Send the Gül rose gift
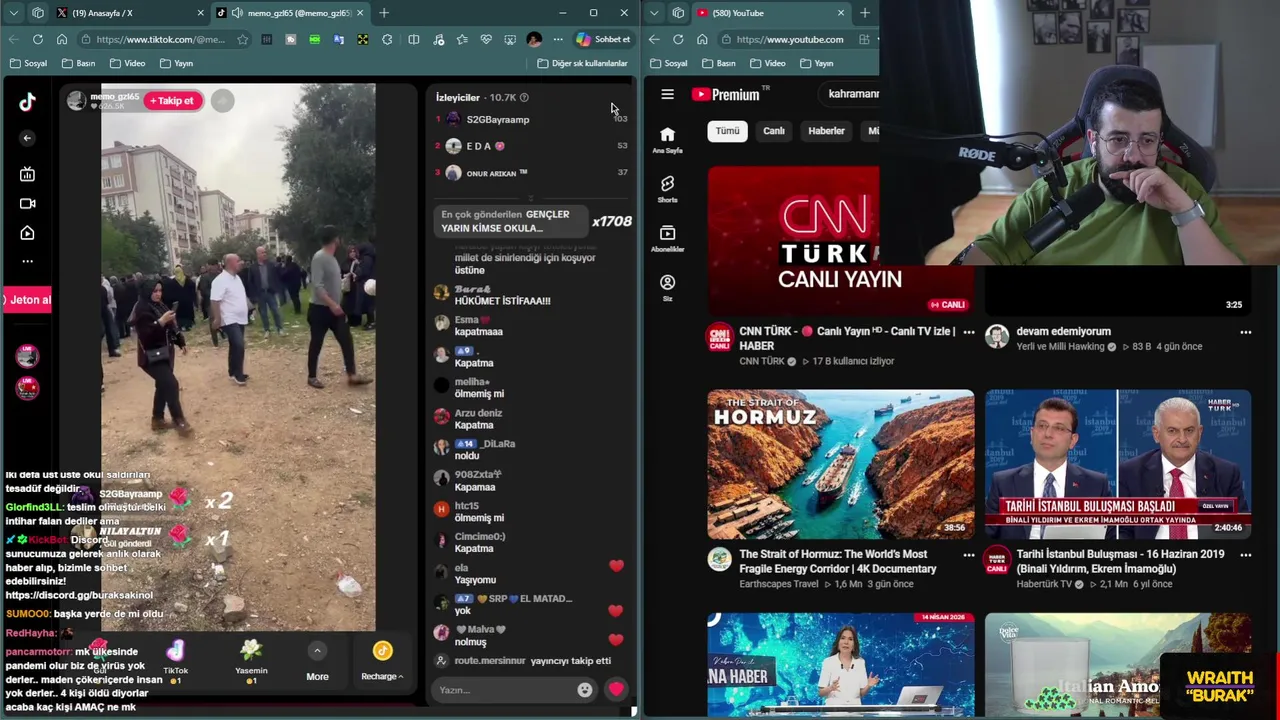The image size is (1280, 720). pyautogui.click(x=99, y=662)
